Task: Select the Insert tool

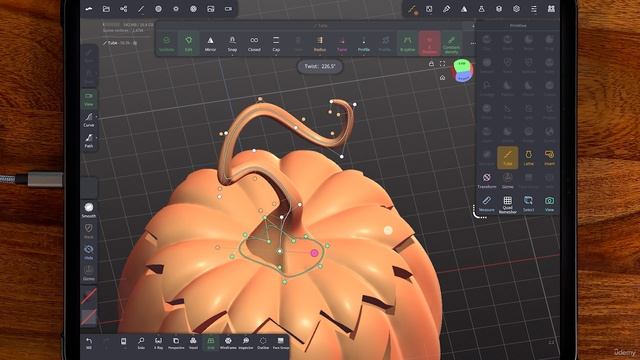Action: [549, 157]
